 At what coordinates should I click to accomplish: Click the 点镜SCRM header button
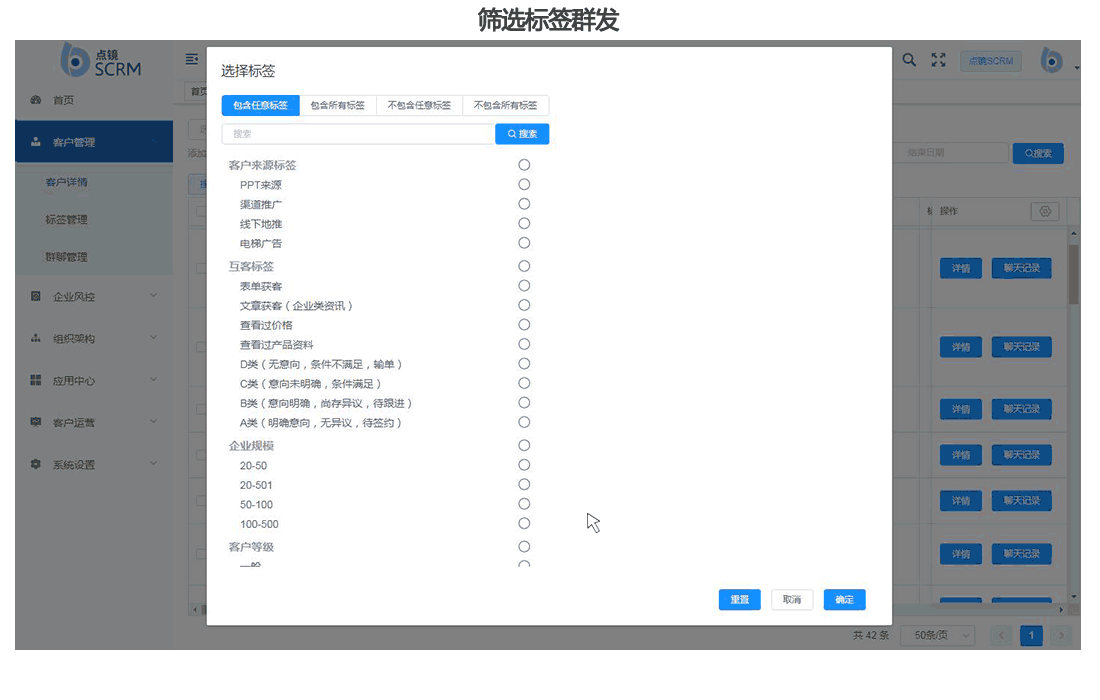[x=991, y=61]
